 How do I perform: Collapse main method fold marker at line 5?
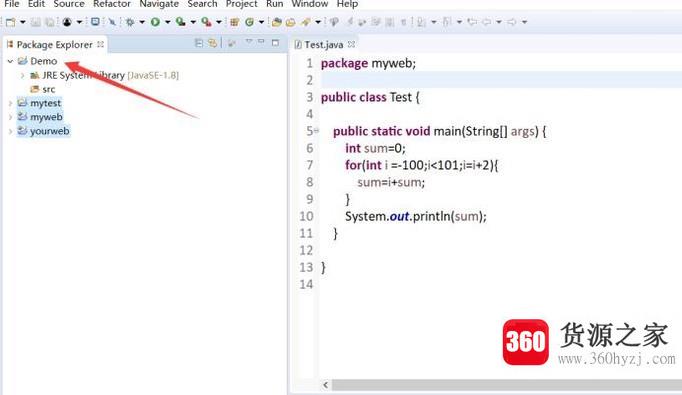point(316,130)
